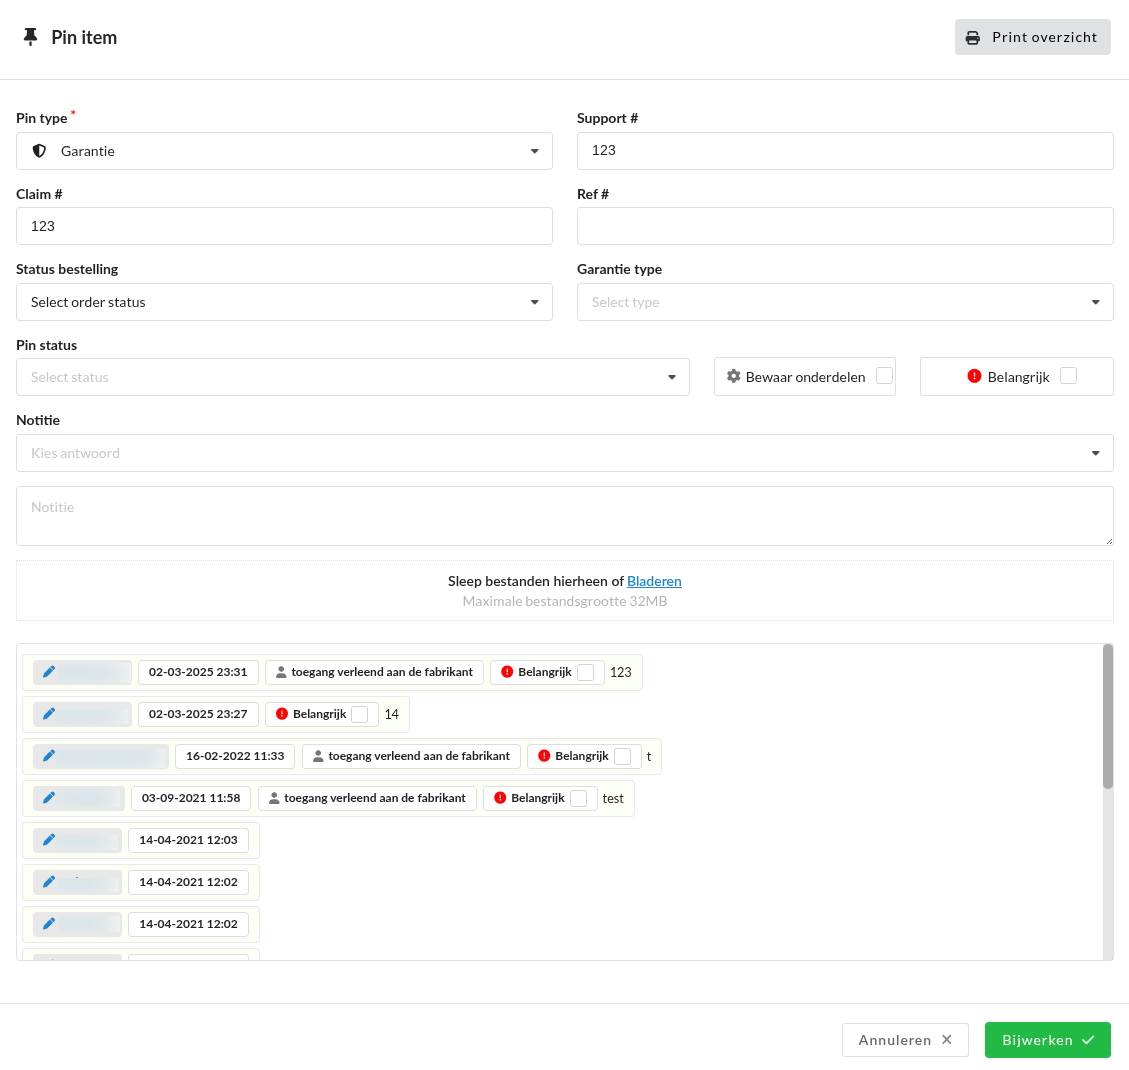Tick the Belangrijk checkbox beside Pin status
This screenshot has height=1070, width=1129.
click(x=1068, y=376)
